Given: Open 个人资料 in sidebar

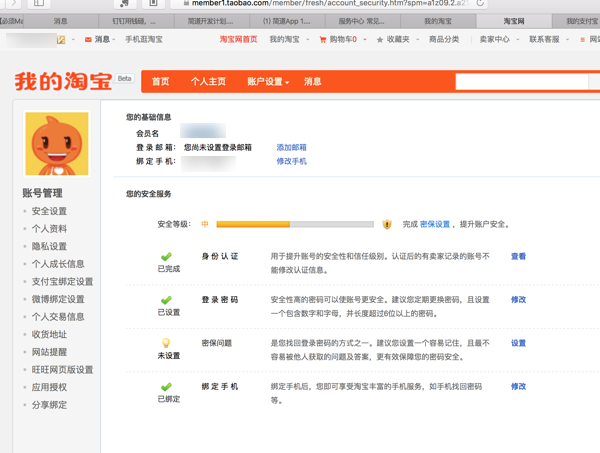Looking at the screenshot, I should 49,229.
